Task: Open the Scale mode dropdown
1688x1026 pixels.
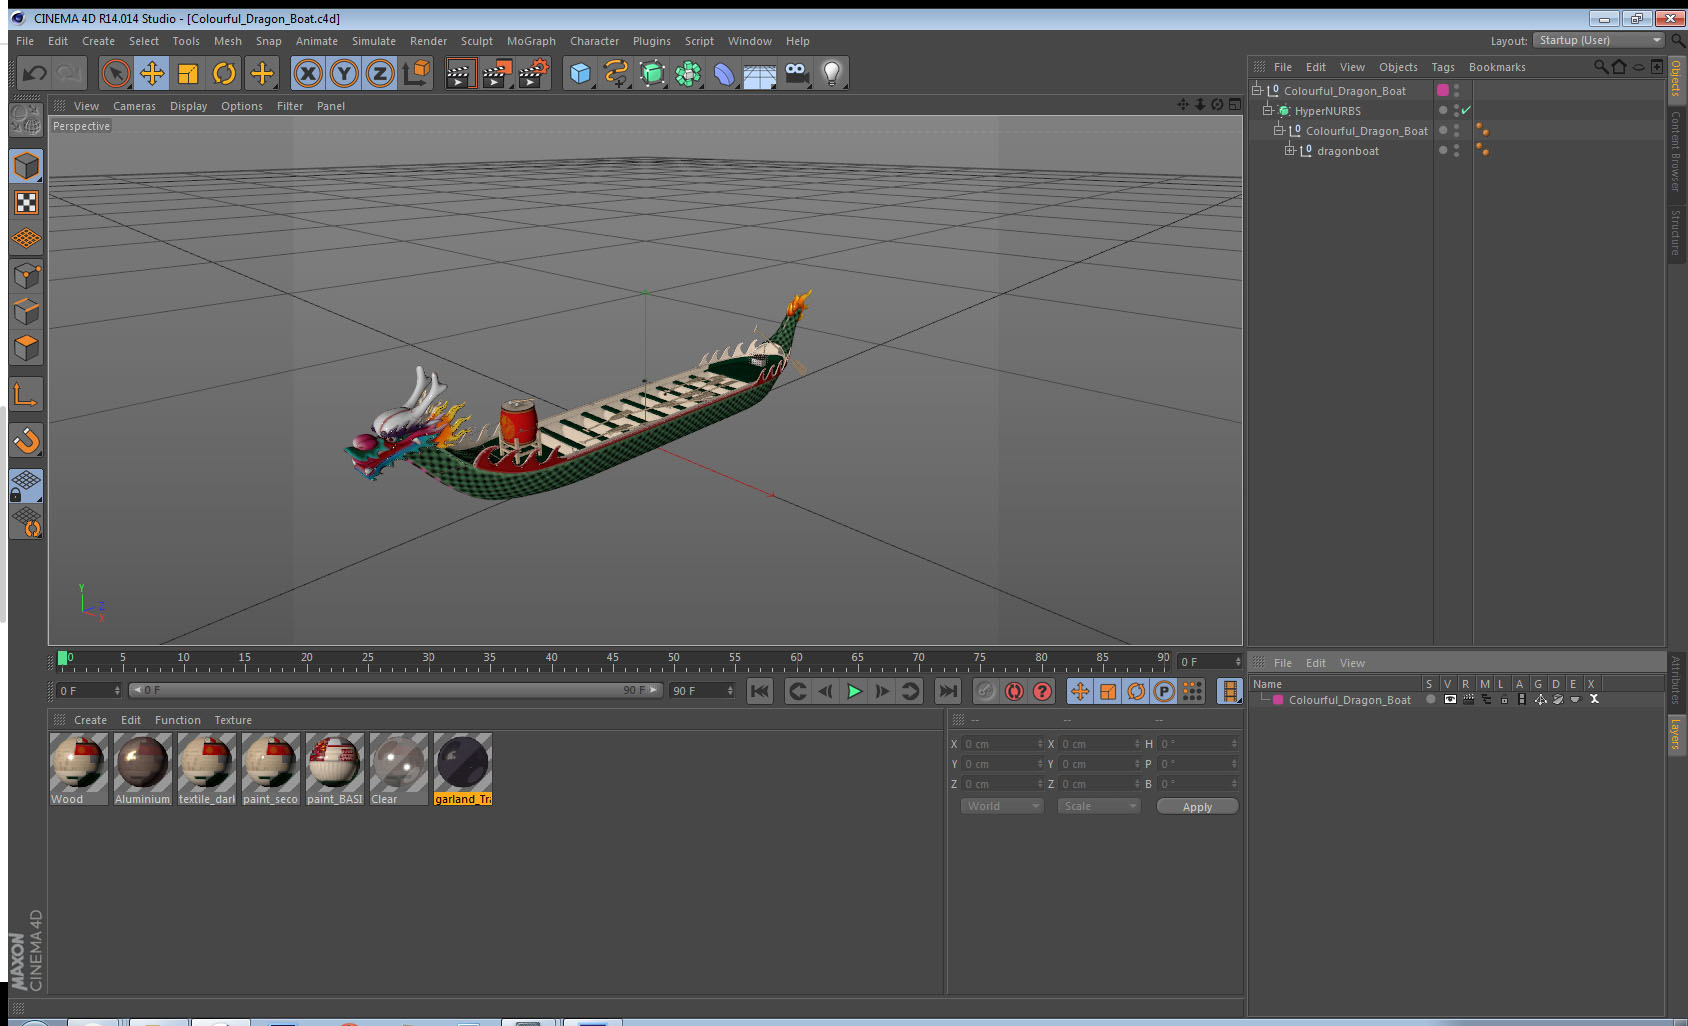Action: pos(1099,806)
